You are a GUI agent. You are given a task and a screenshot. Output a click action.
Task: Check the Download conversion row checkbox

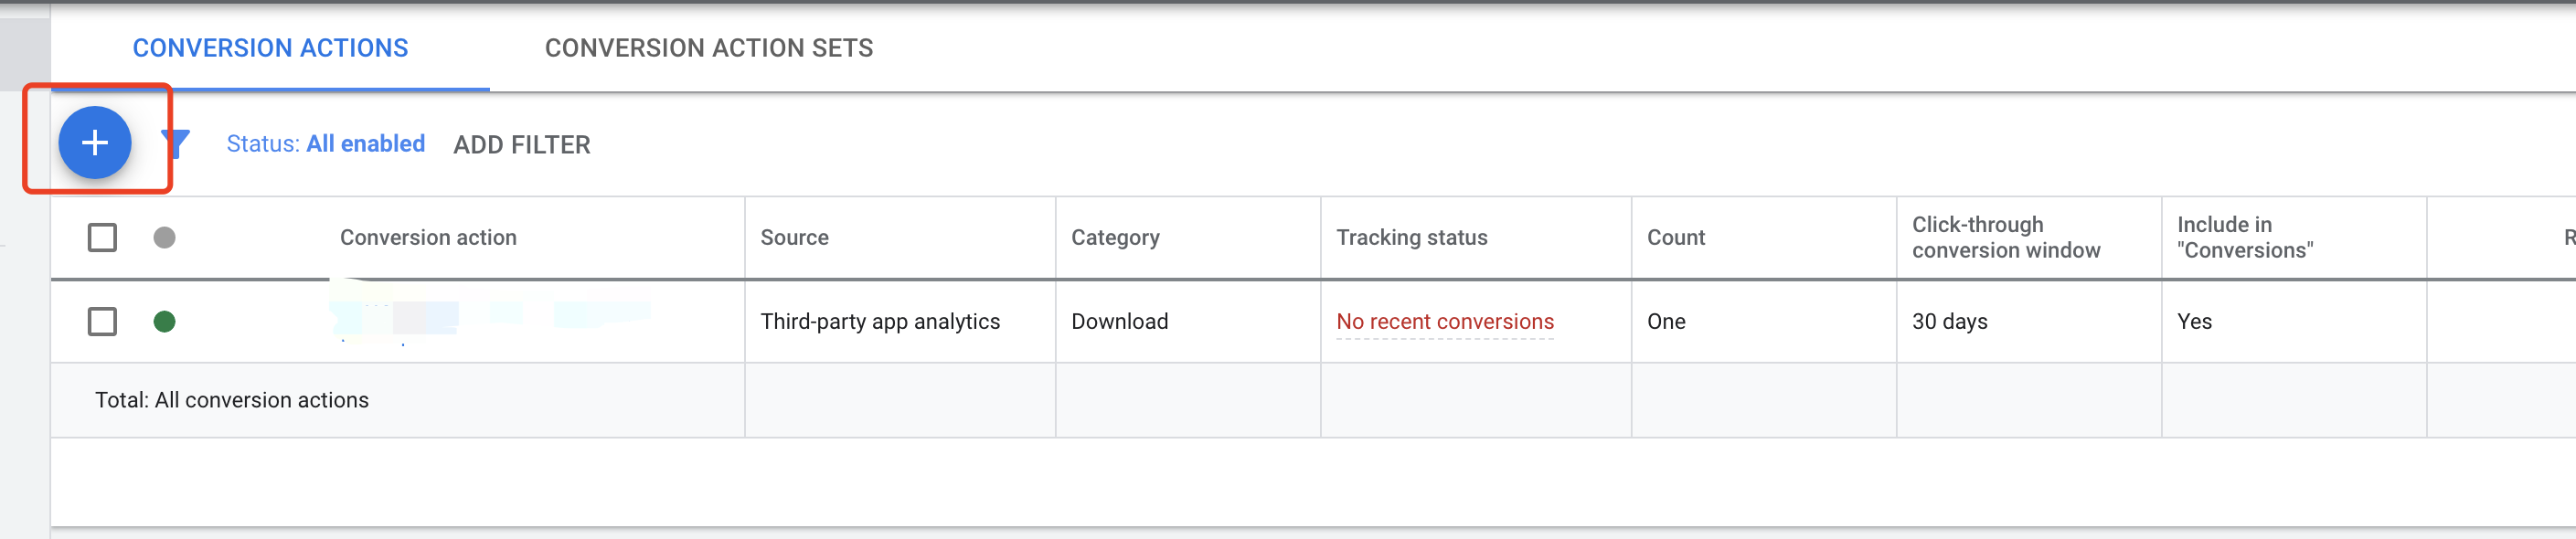(102, 322)
